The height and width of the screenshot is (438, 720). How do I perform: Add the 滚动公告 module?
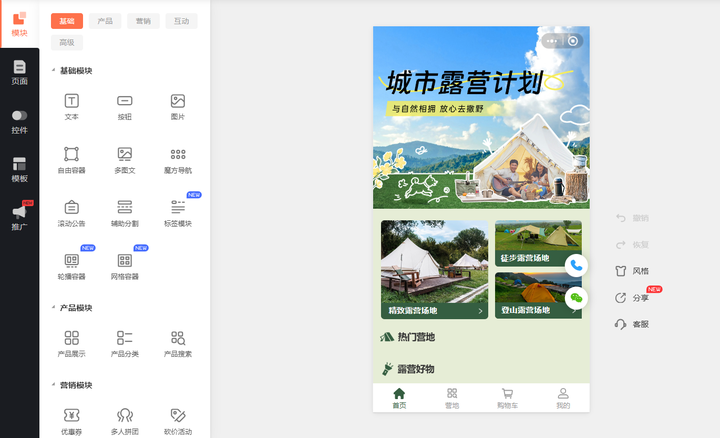coord(71,213)
